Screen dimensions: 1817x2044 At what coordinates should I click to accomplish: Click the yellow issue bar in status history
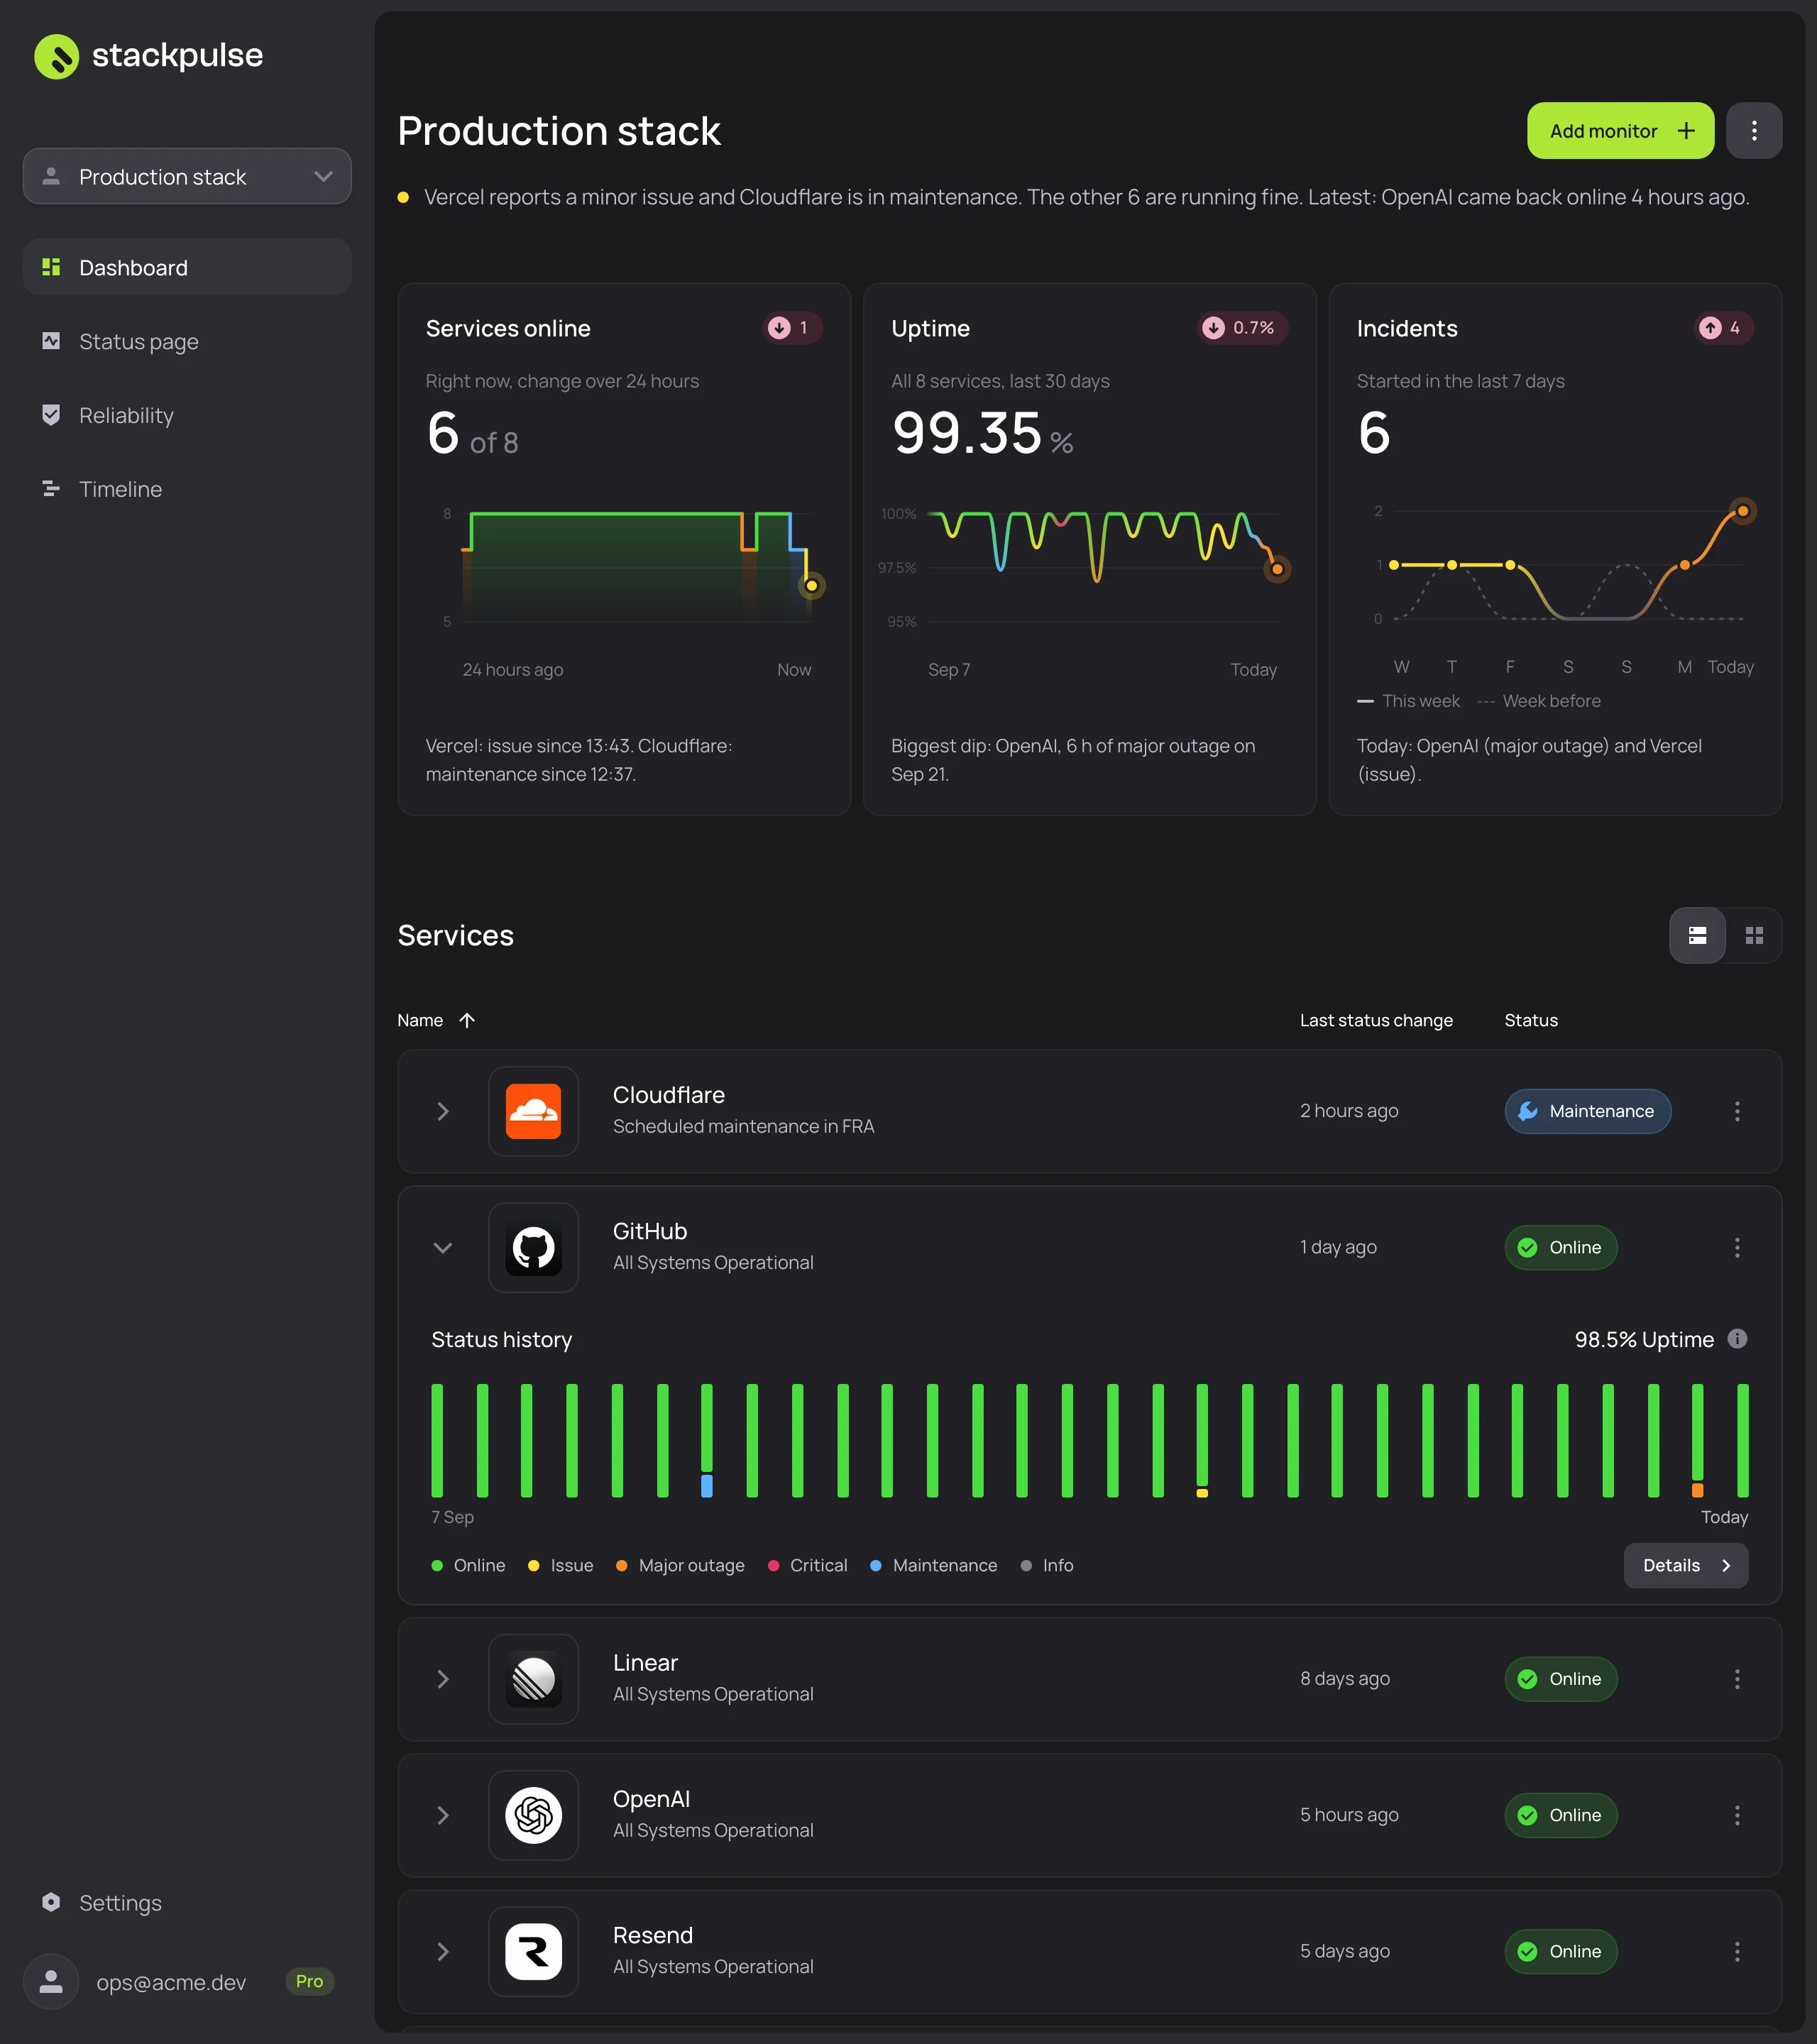(x=1202, y=1493)
